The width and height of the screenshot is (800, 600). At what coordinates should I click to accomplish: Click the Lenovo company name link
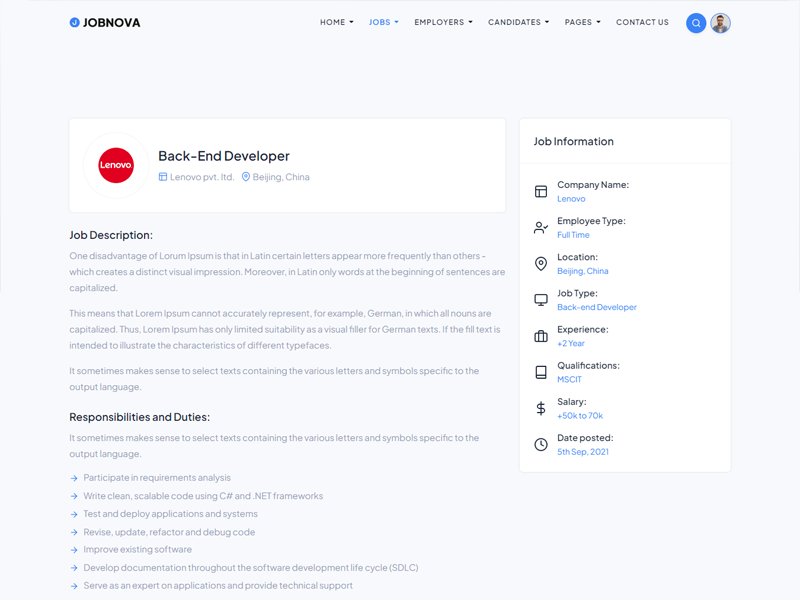tap(571, 199)
